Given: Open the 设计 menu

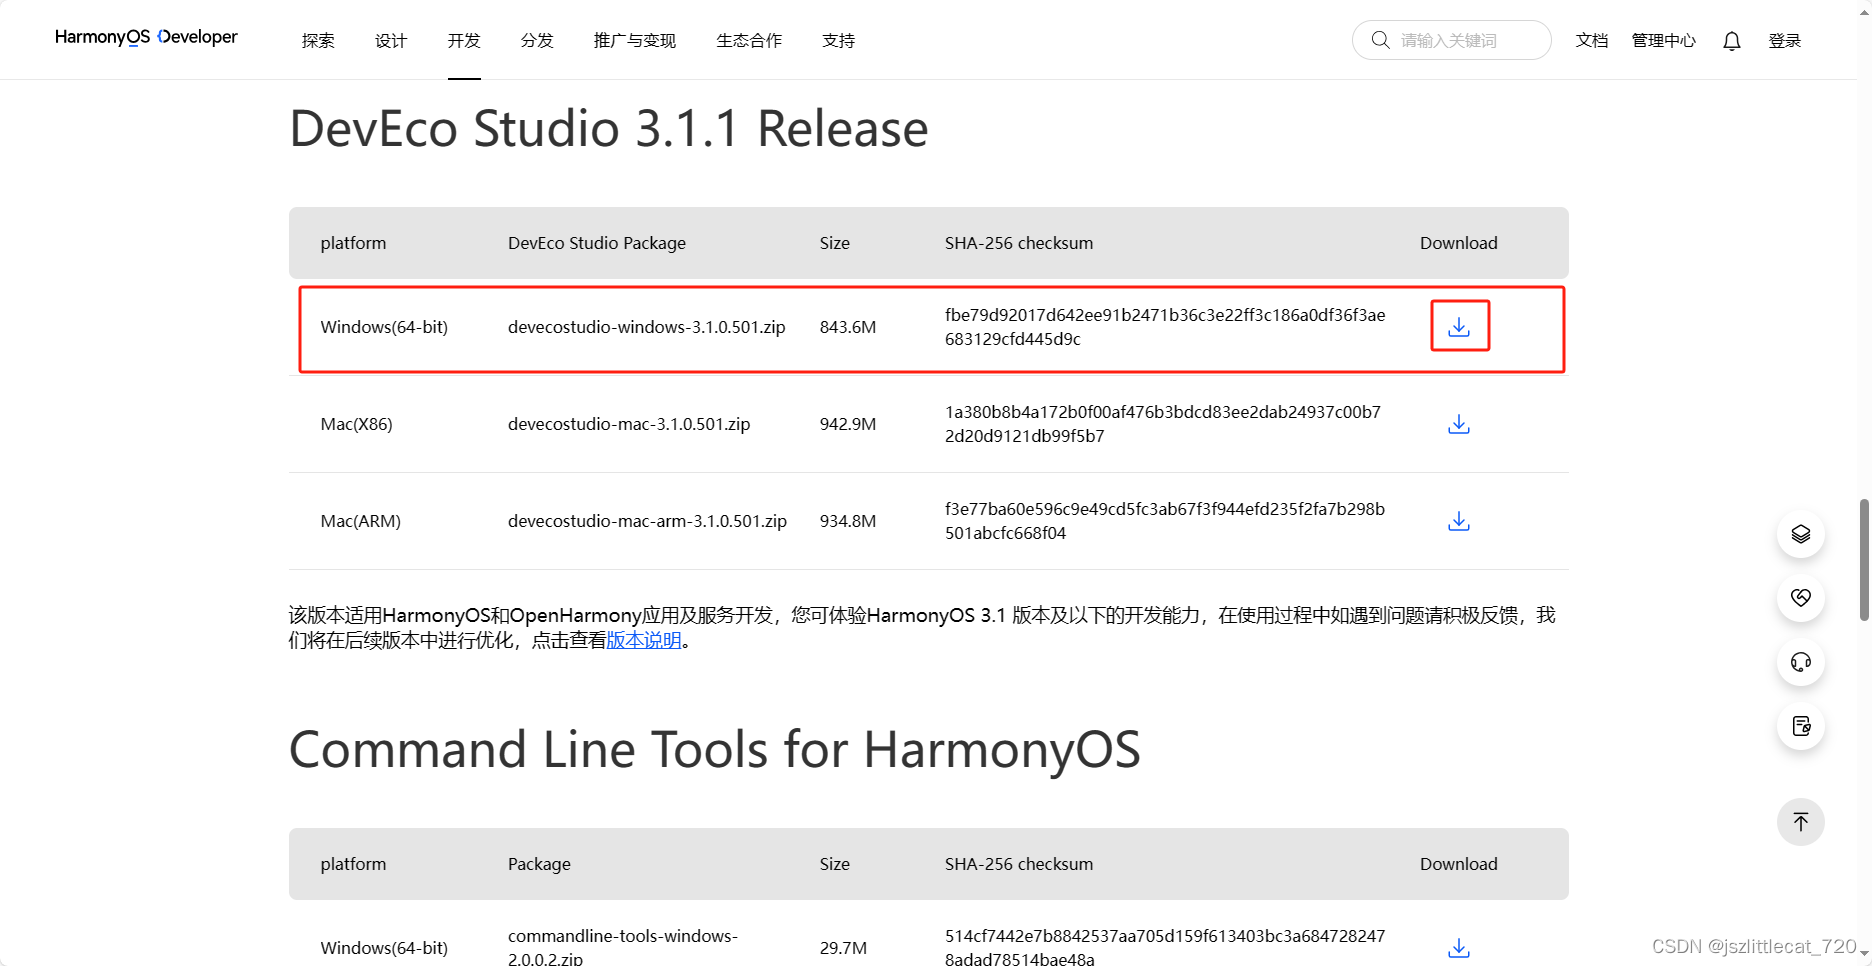Looking at the screenshot, I should point(391,41).
